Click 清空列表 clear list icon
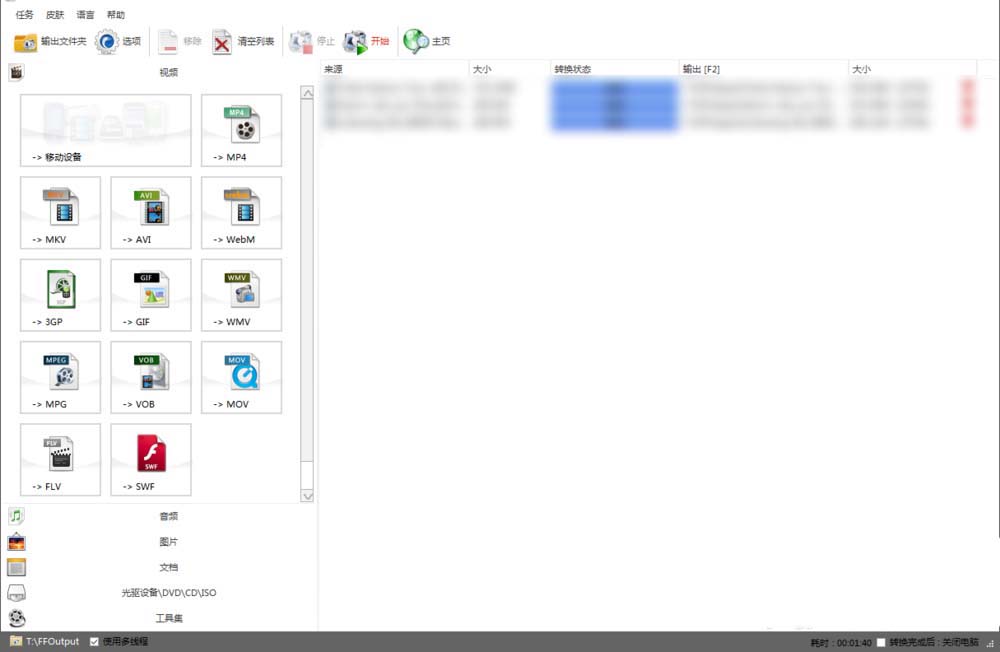Image resolution: width=1000 pixels, height=652 pixels. 221,42
